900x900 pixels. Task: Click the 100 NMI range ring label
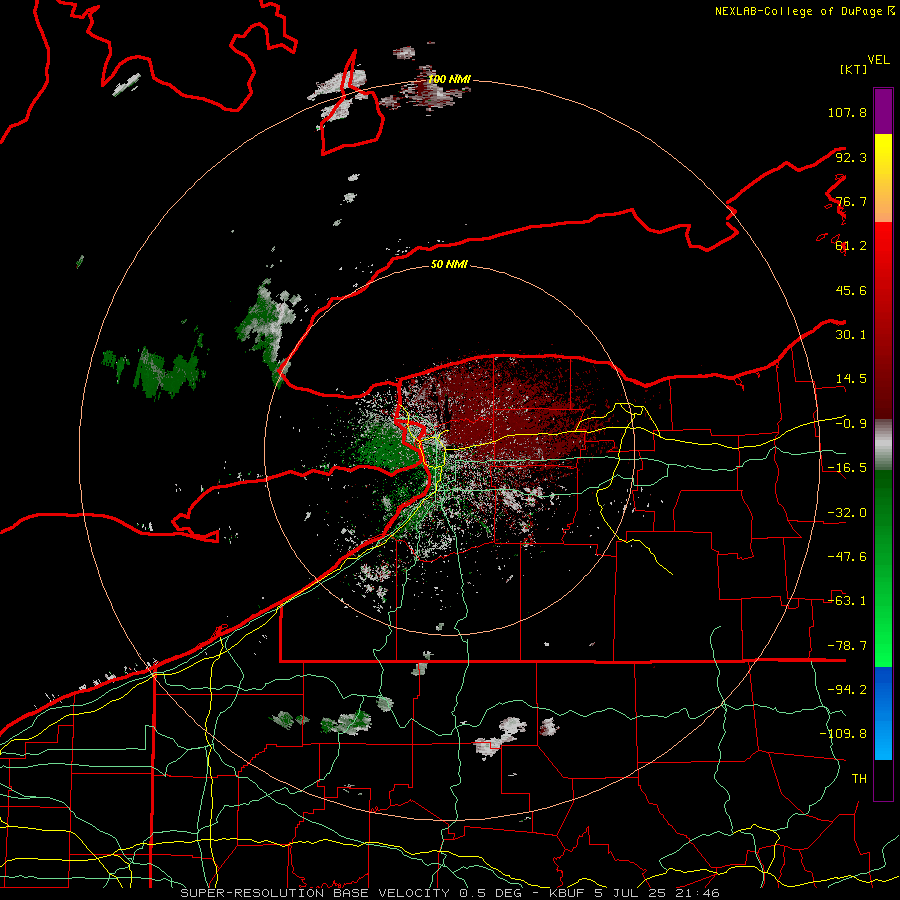pyautogui.click(x=449, y=79)
